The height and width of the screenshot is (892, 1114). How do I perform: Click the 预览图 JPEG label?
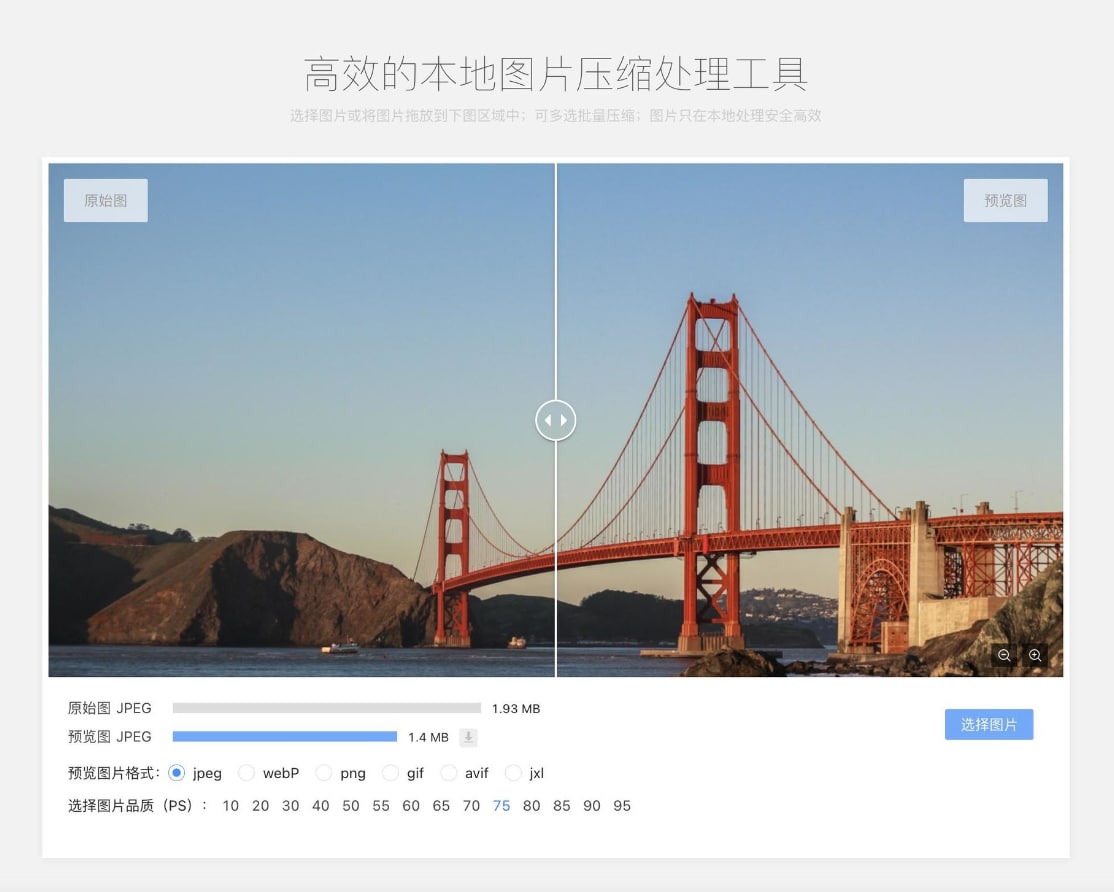(x=109, y=736)
